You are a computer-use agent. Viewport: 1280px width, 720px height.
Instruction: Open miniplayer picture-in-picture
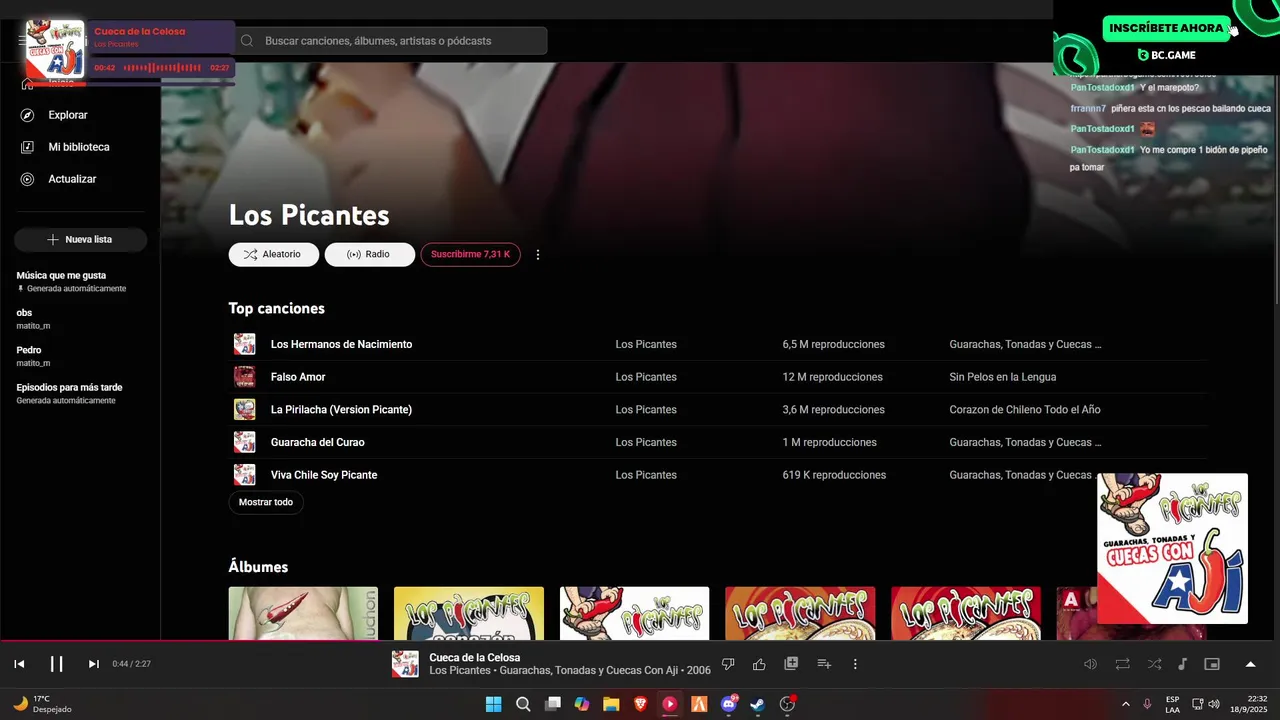(x=1212, y=664)
